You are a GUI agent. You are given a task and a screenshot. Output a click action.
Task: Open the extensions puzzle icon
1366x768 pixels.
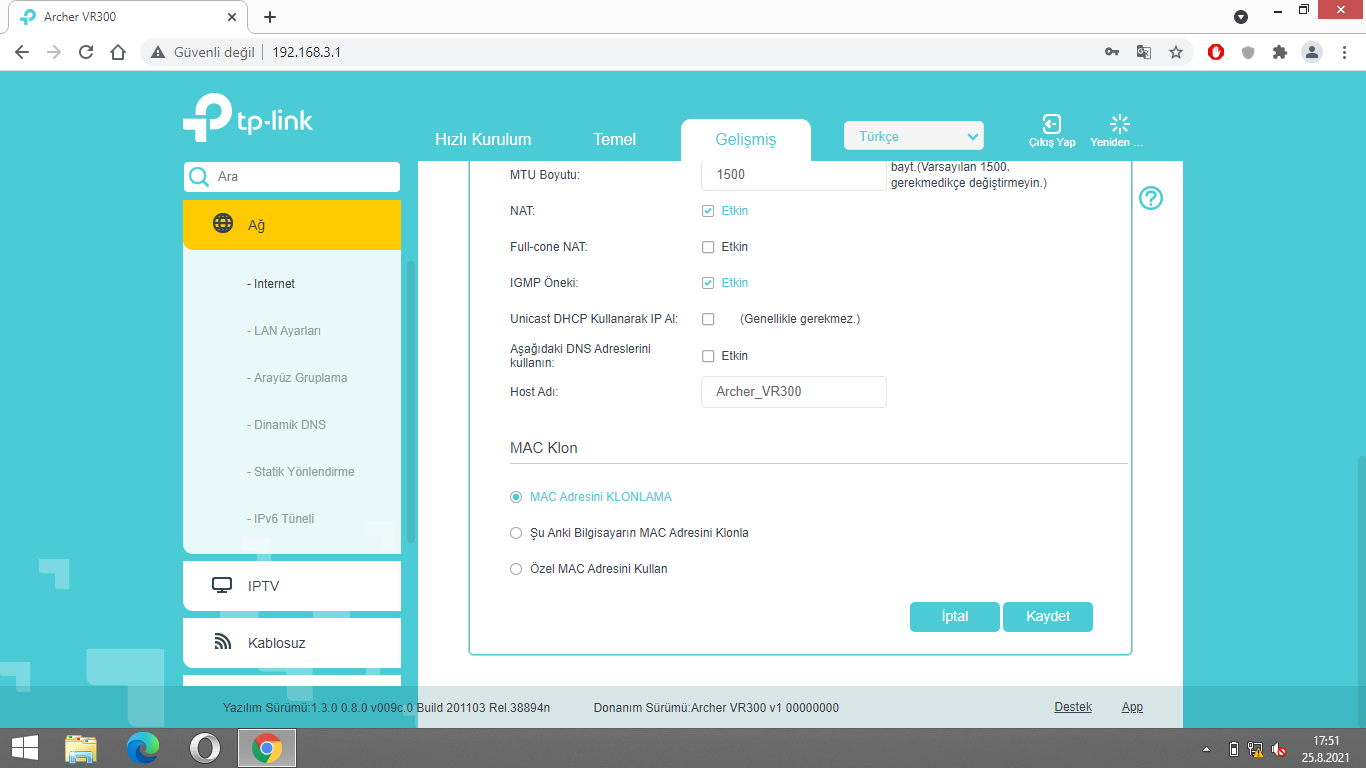point(1279,52)
